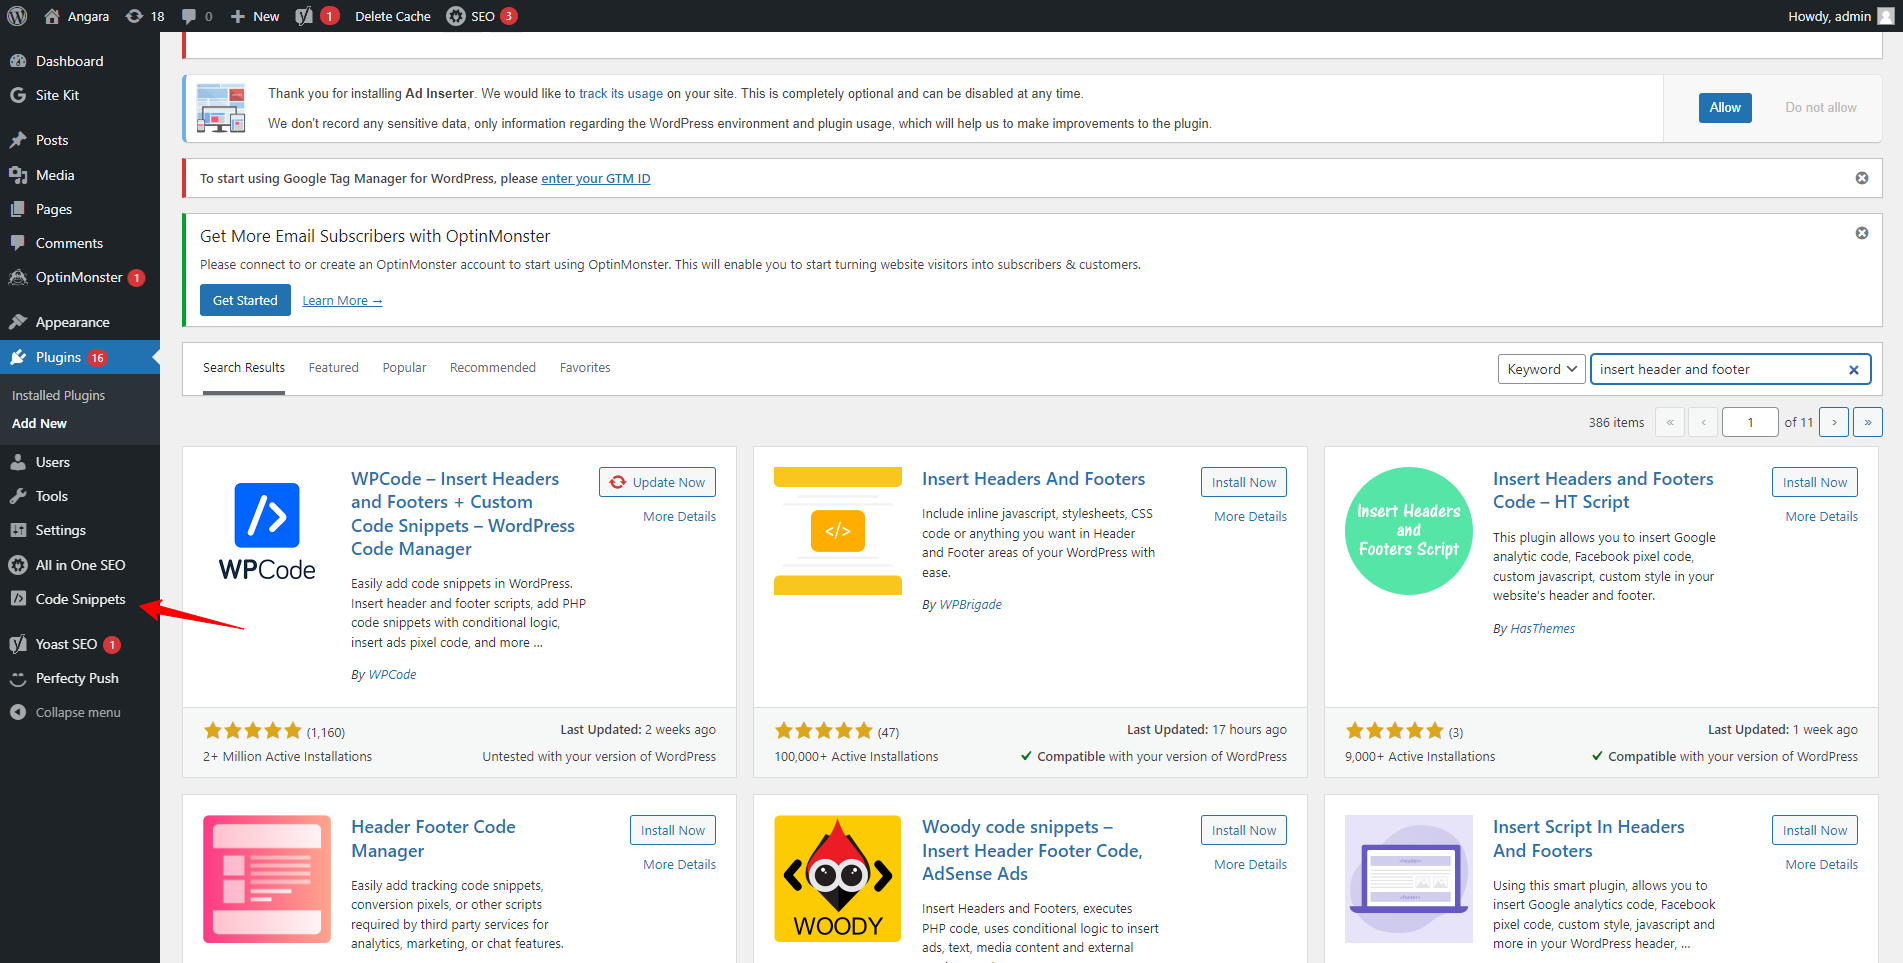Click the WordPress logo in admin bar
The height and width of the screenshot is (963, 1903).
pos(17,16)
